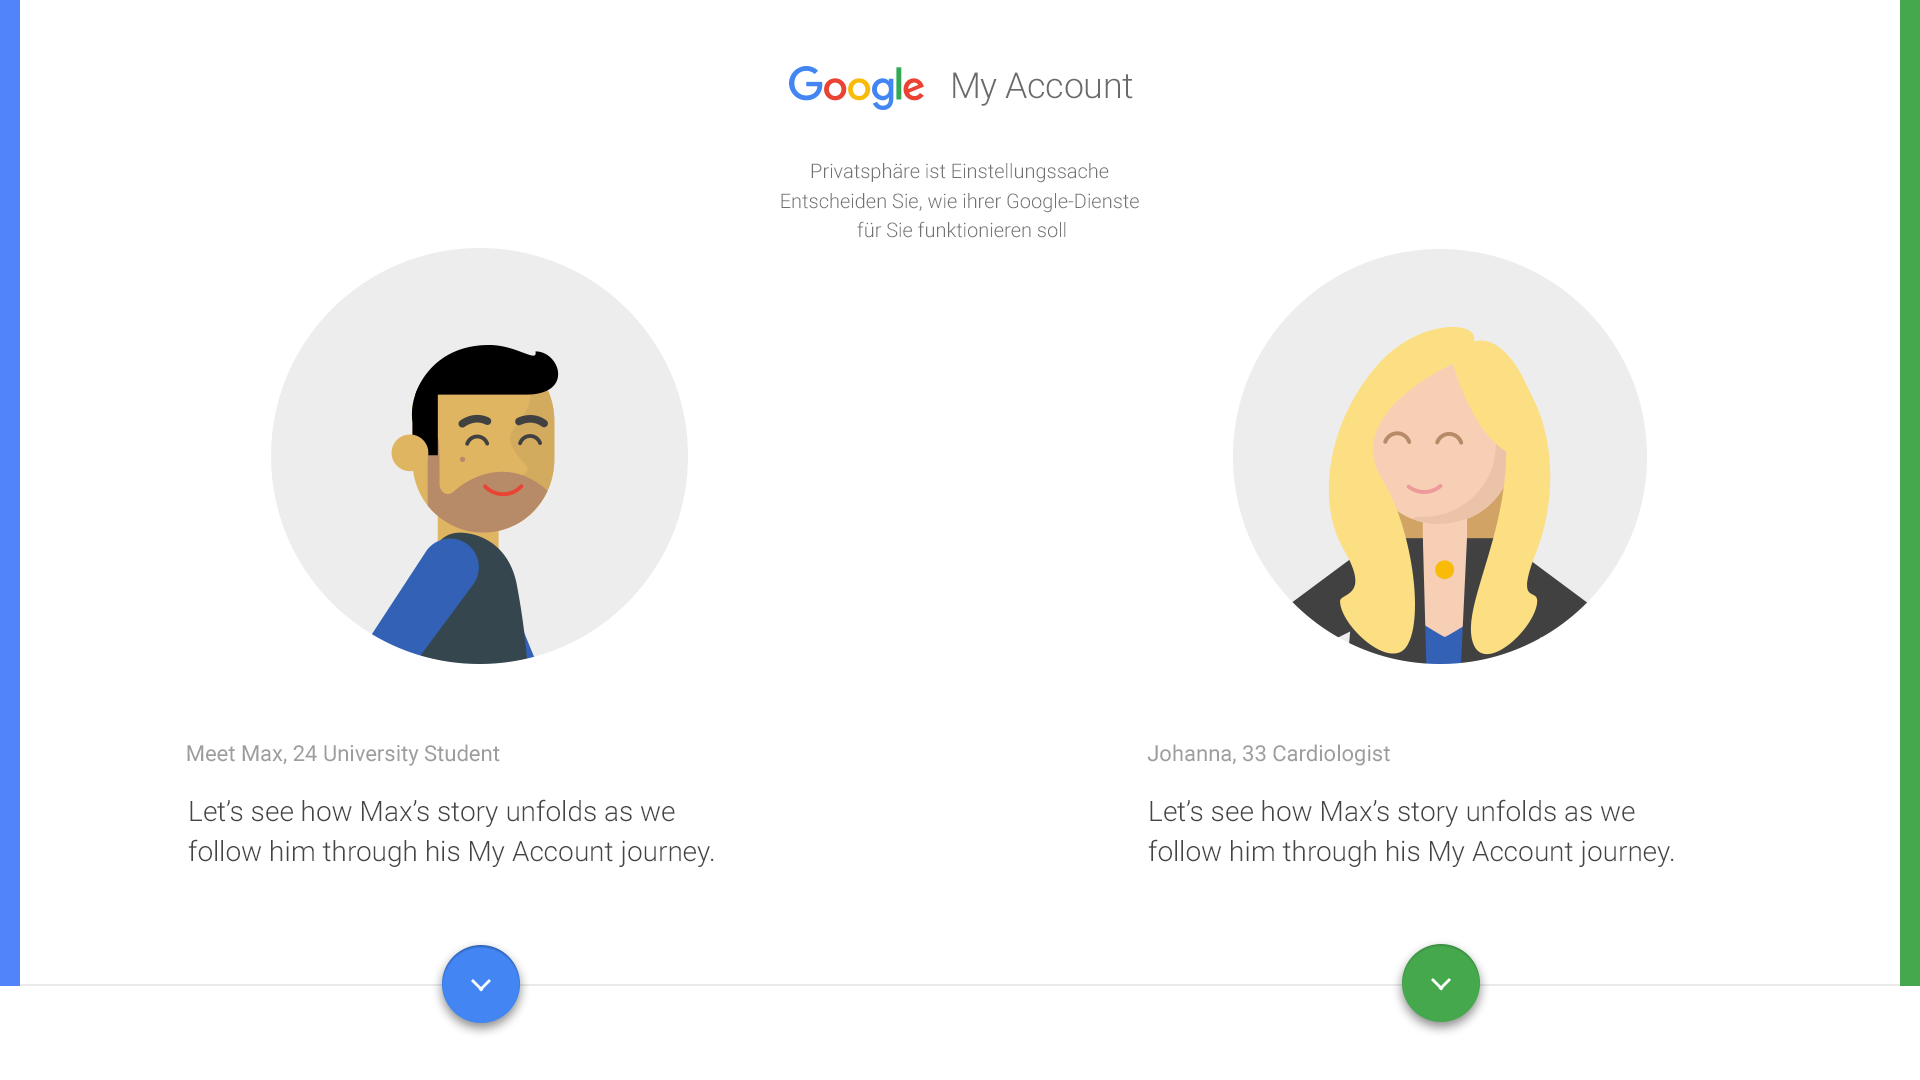This screenshot has width=1920, height=1080.
Task: Click the green down-arrow button under Johanna
Action: pos(1441,983)
